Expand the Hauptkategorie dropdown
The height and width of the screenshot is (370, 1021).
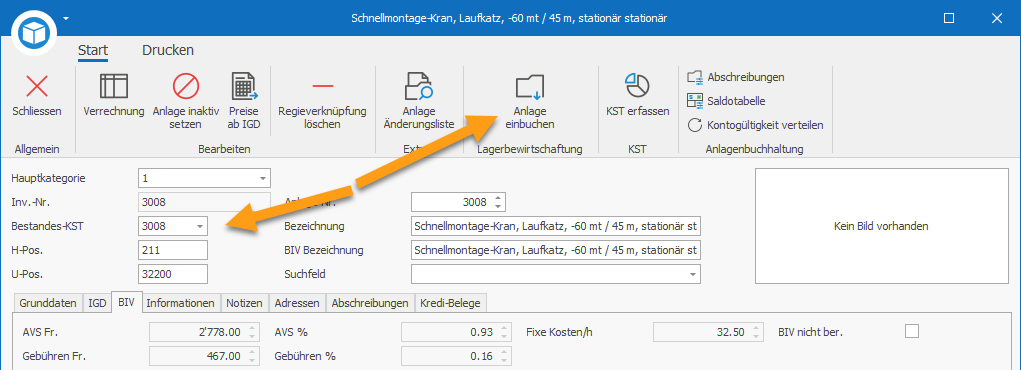point(262,178)
